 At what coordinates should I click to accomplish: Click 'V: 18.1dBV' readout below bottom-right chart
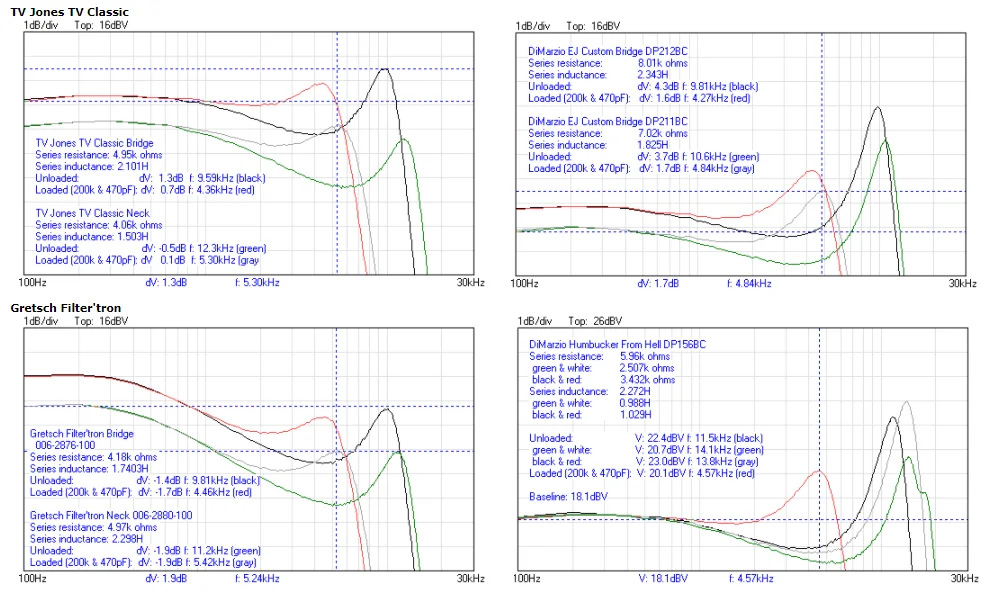[x=663, y=578]
